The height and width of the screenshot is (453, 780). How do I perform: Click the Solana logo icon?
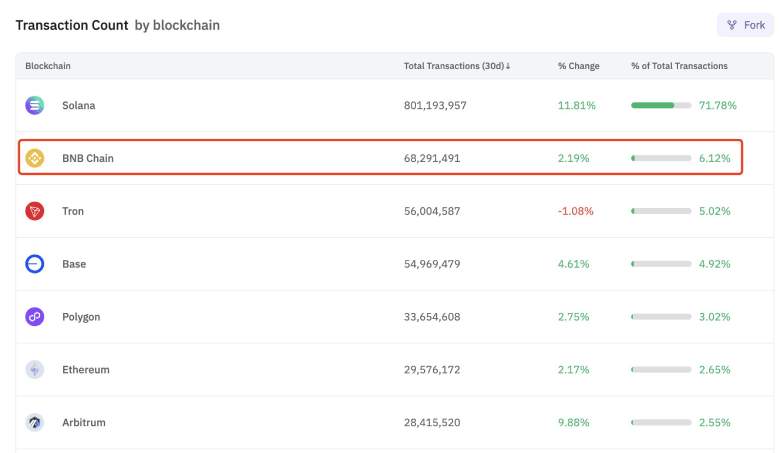pos(35,105)
